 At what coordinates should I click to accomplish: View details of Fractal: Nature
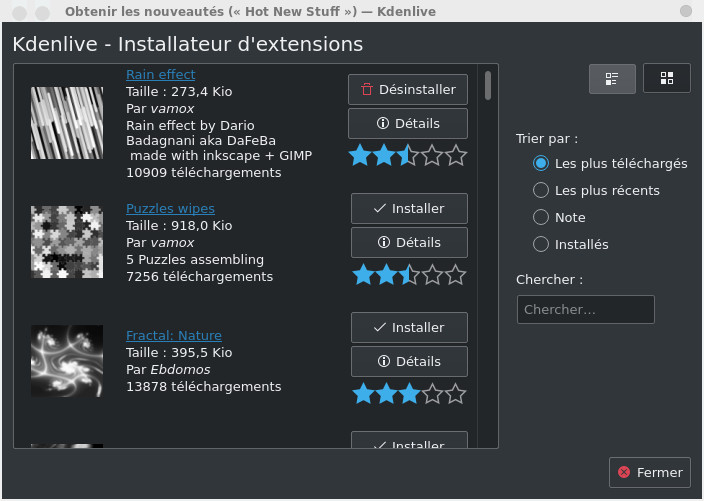point(409,361)
